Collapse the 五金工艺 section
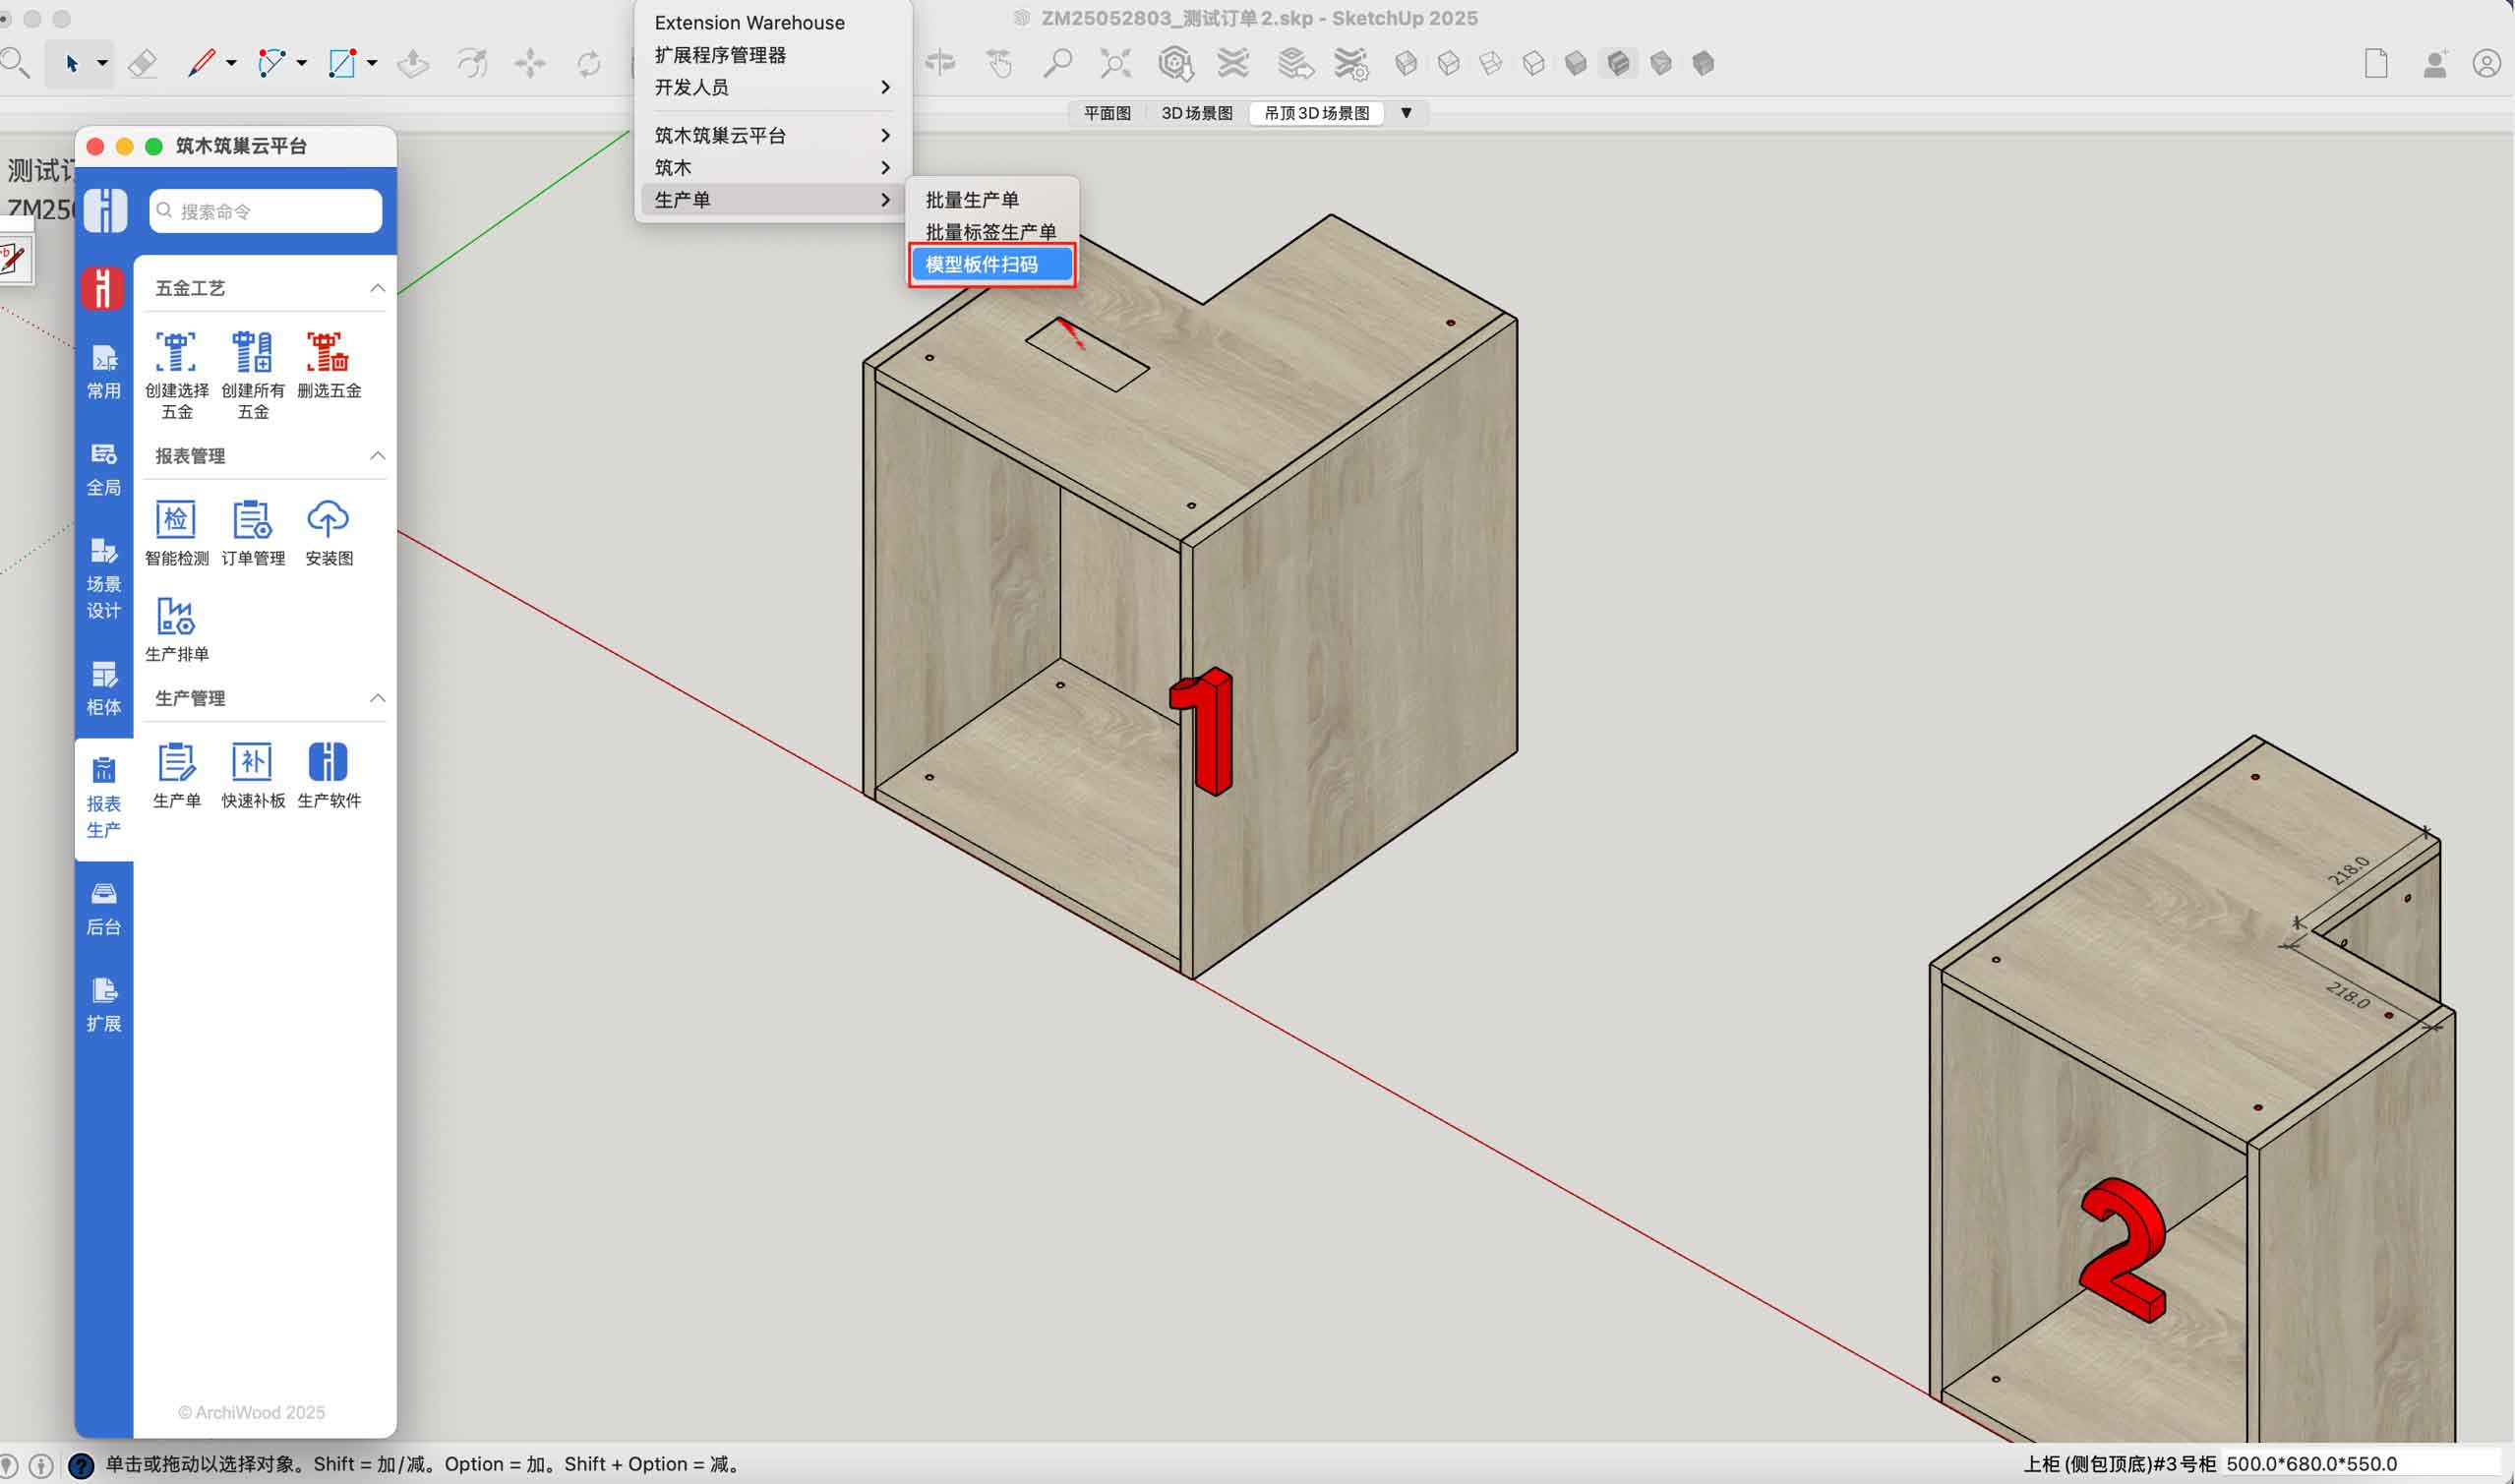 tap(377, 288)
